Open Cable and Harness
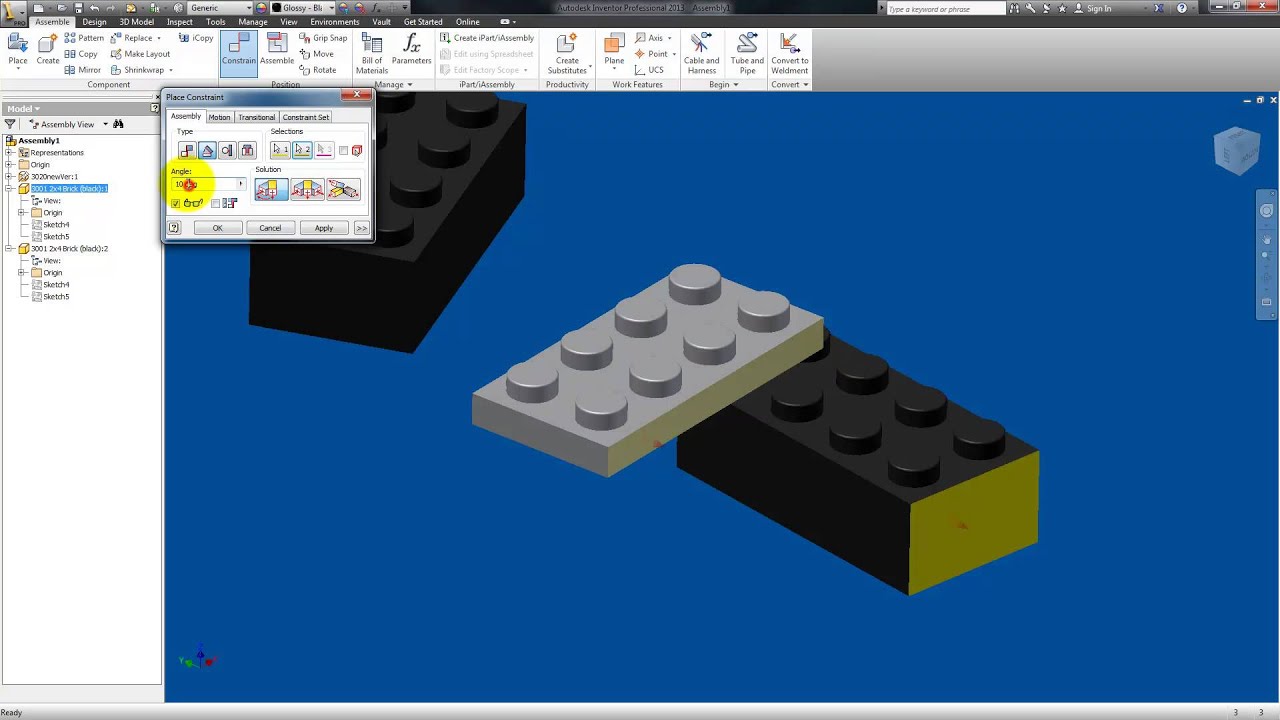This screenshot has height=720, width=1280. [701, 54]
